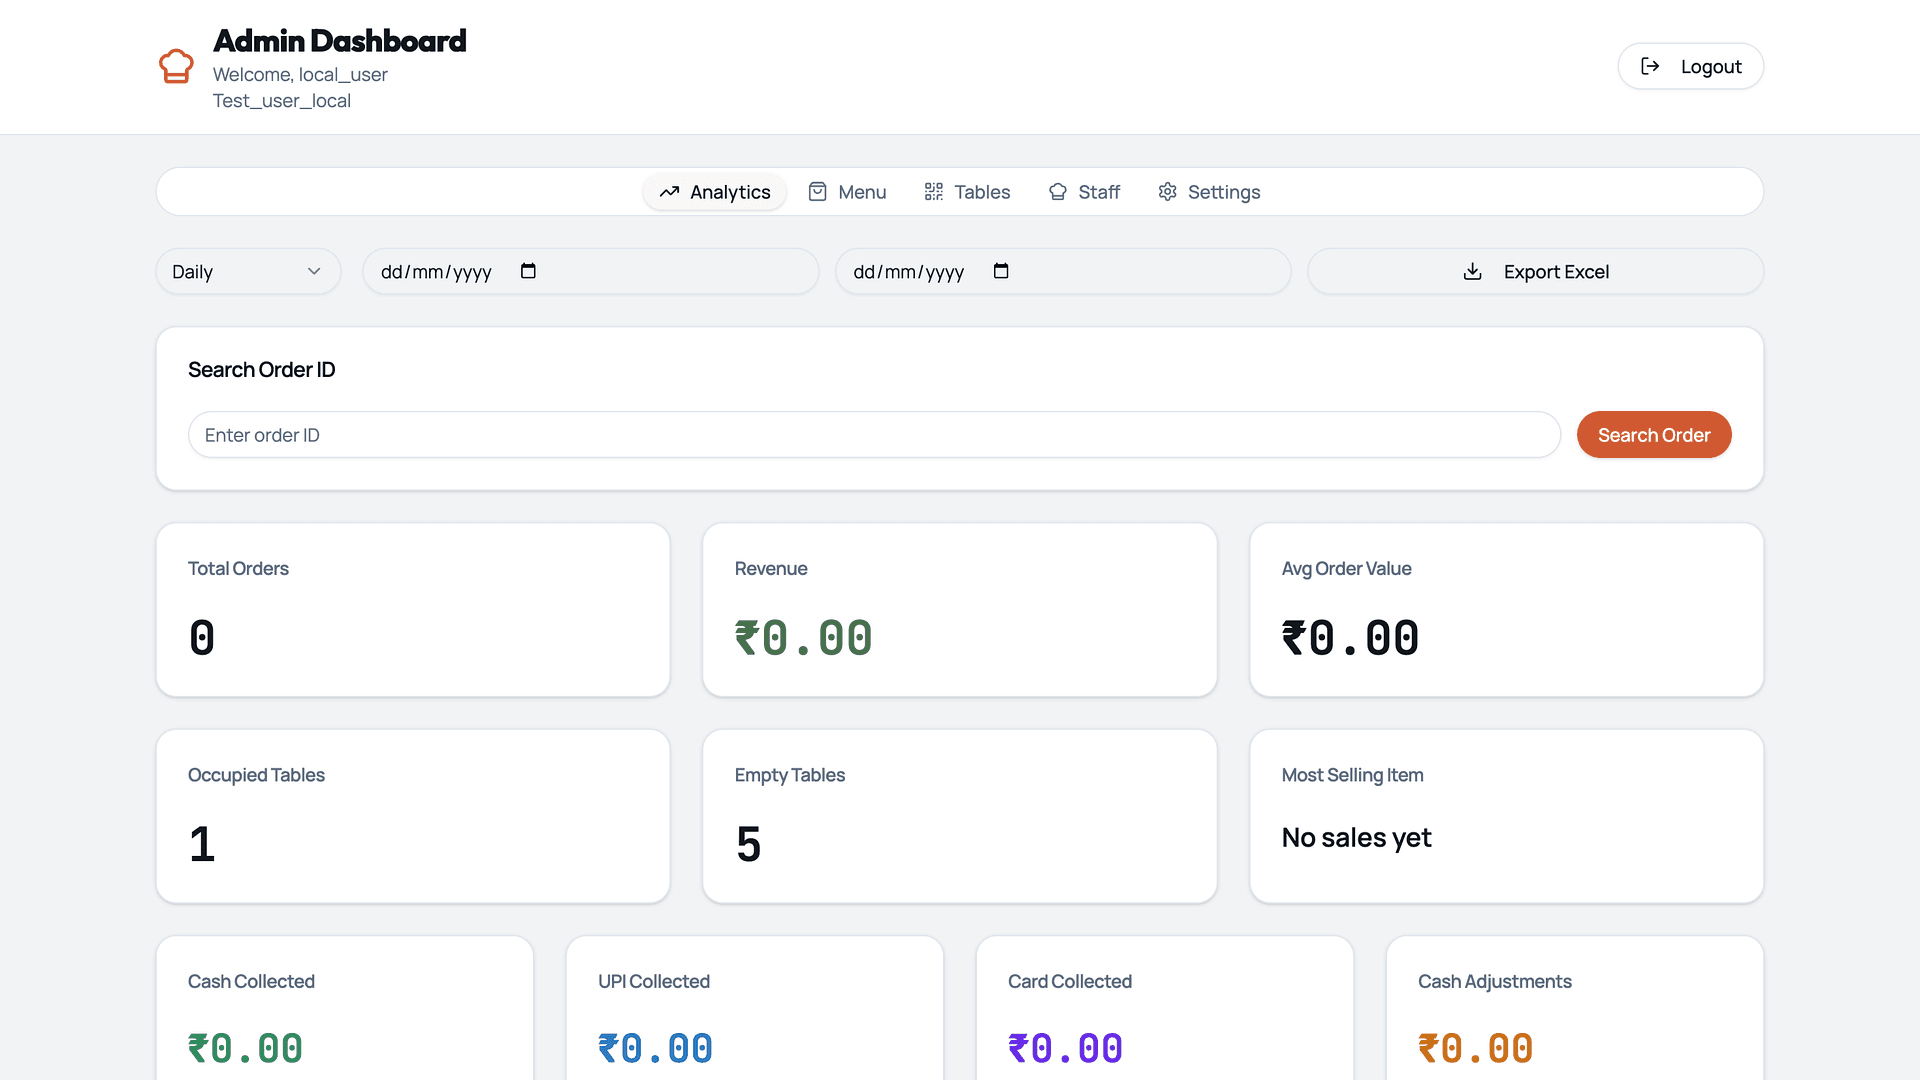Expand the Daily period dropdown

248,272
